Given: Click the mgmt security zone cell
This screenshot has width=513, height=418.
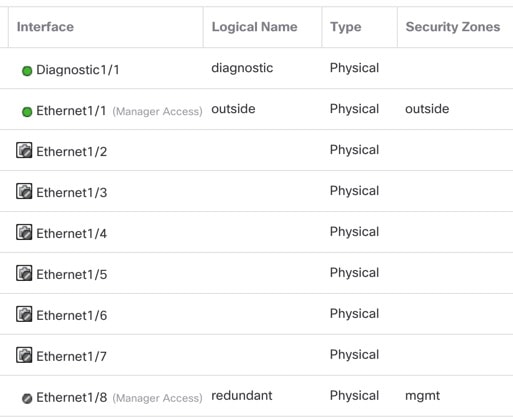Looking at the screenshot, I should [x=422, y=396].
